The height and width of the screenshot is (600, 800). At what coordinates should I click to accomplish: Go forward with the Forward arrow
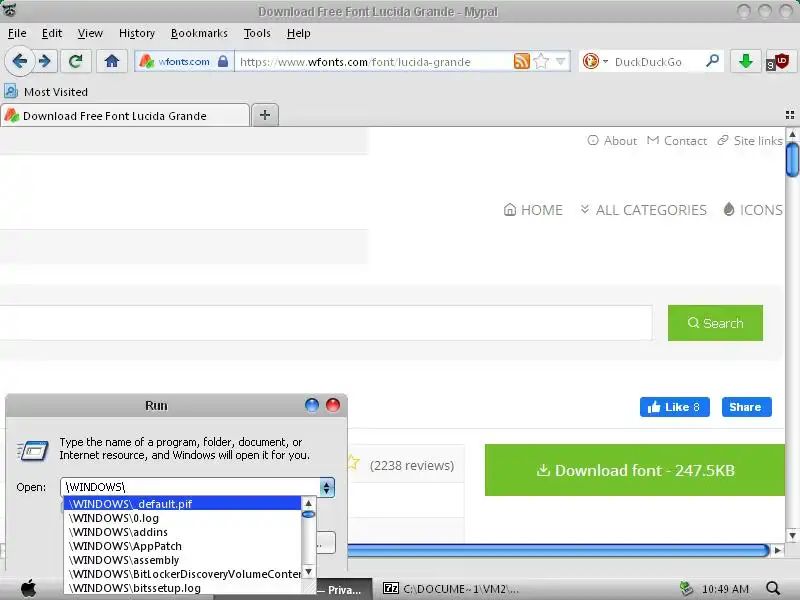coord(45,62)
